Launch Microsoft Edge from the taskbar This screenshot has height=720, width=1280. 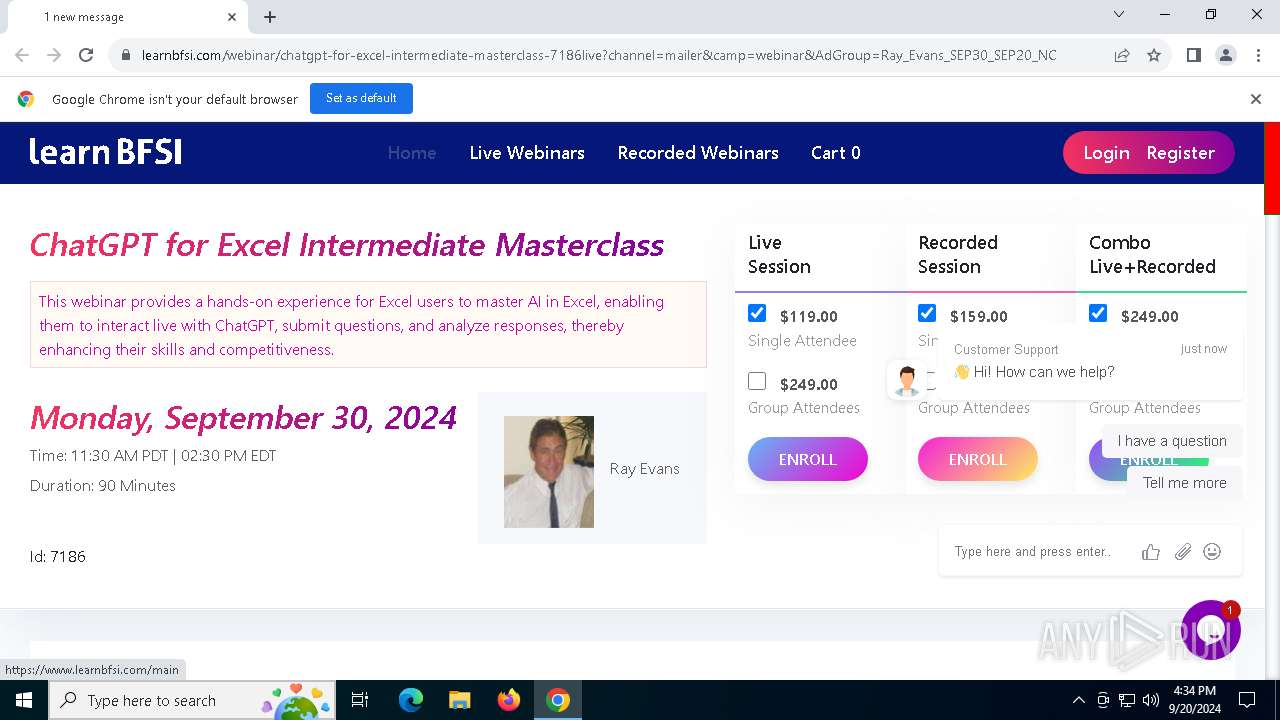pyautogui.click(x=411, y=700)
